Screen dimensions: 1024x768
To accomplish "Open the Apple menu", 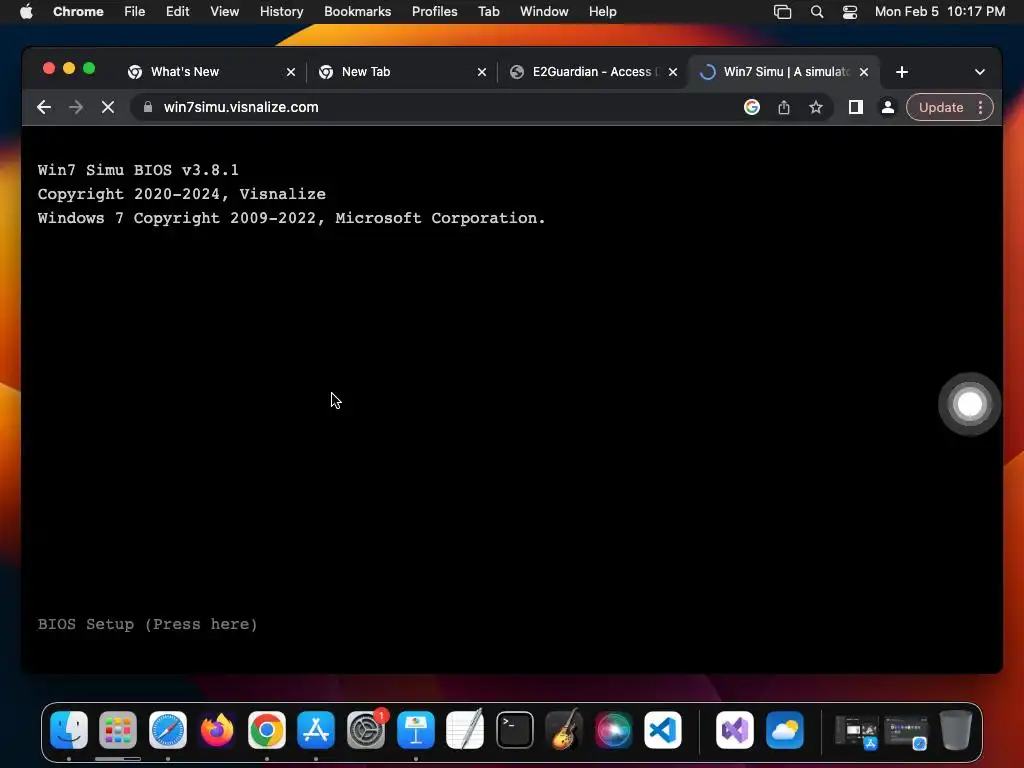I will pyautogui.click(x=26, y=11).
